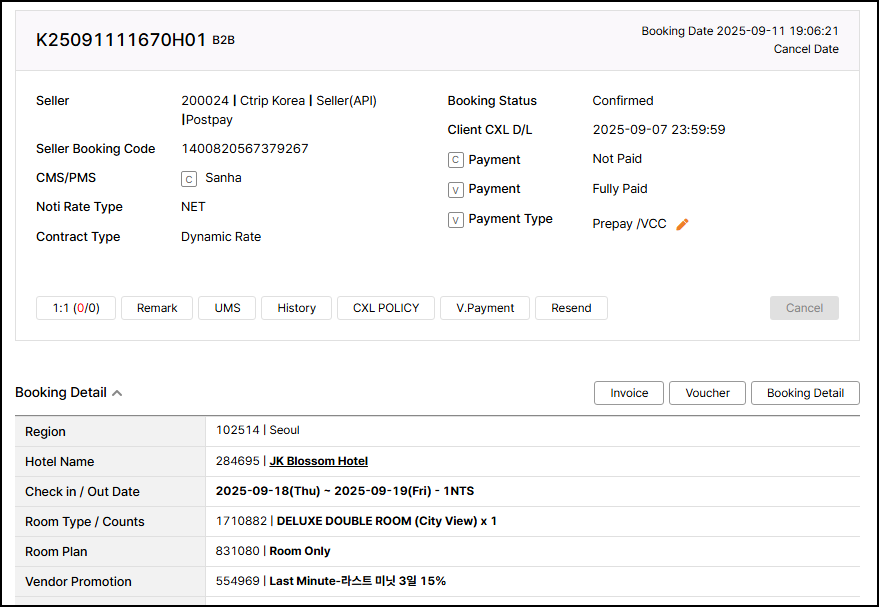879x607 pixels.
Task: Click the region value 102514 | Seoul
Action: [257, 430]
